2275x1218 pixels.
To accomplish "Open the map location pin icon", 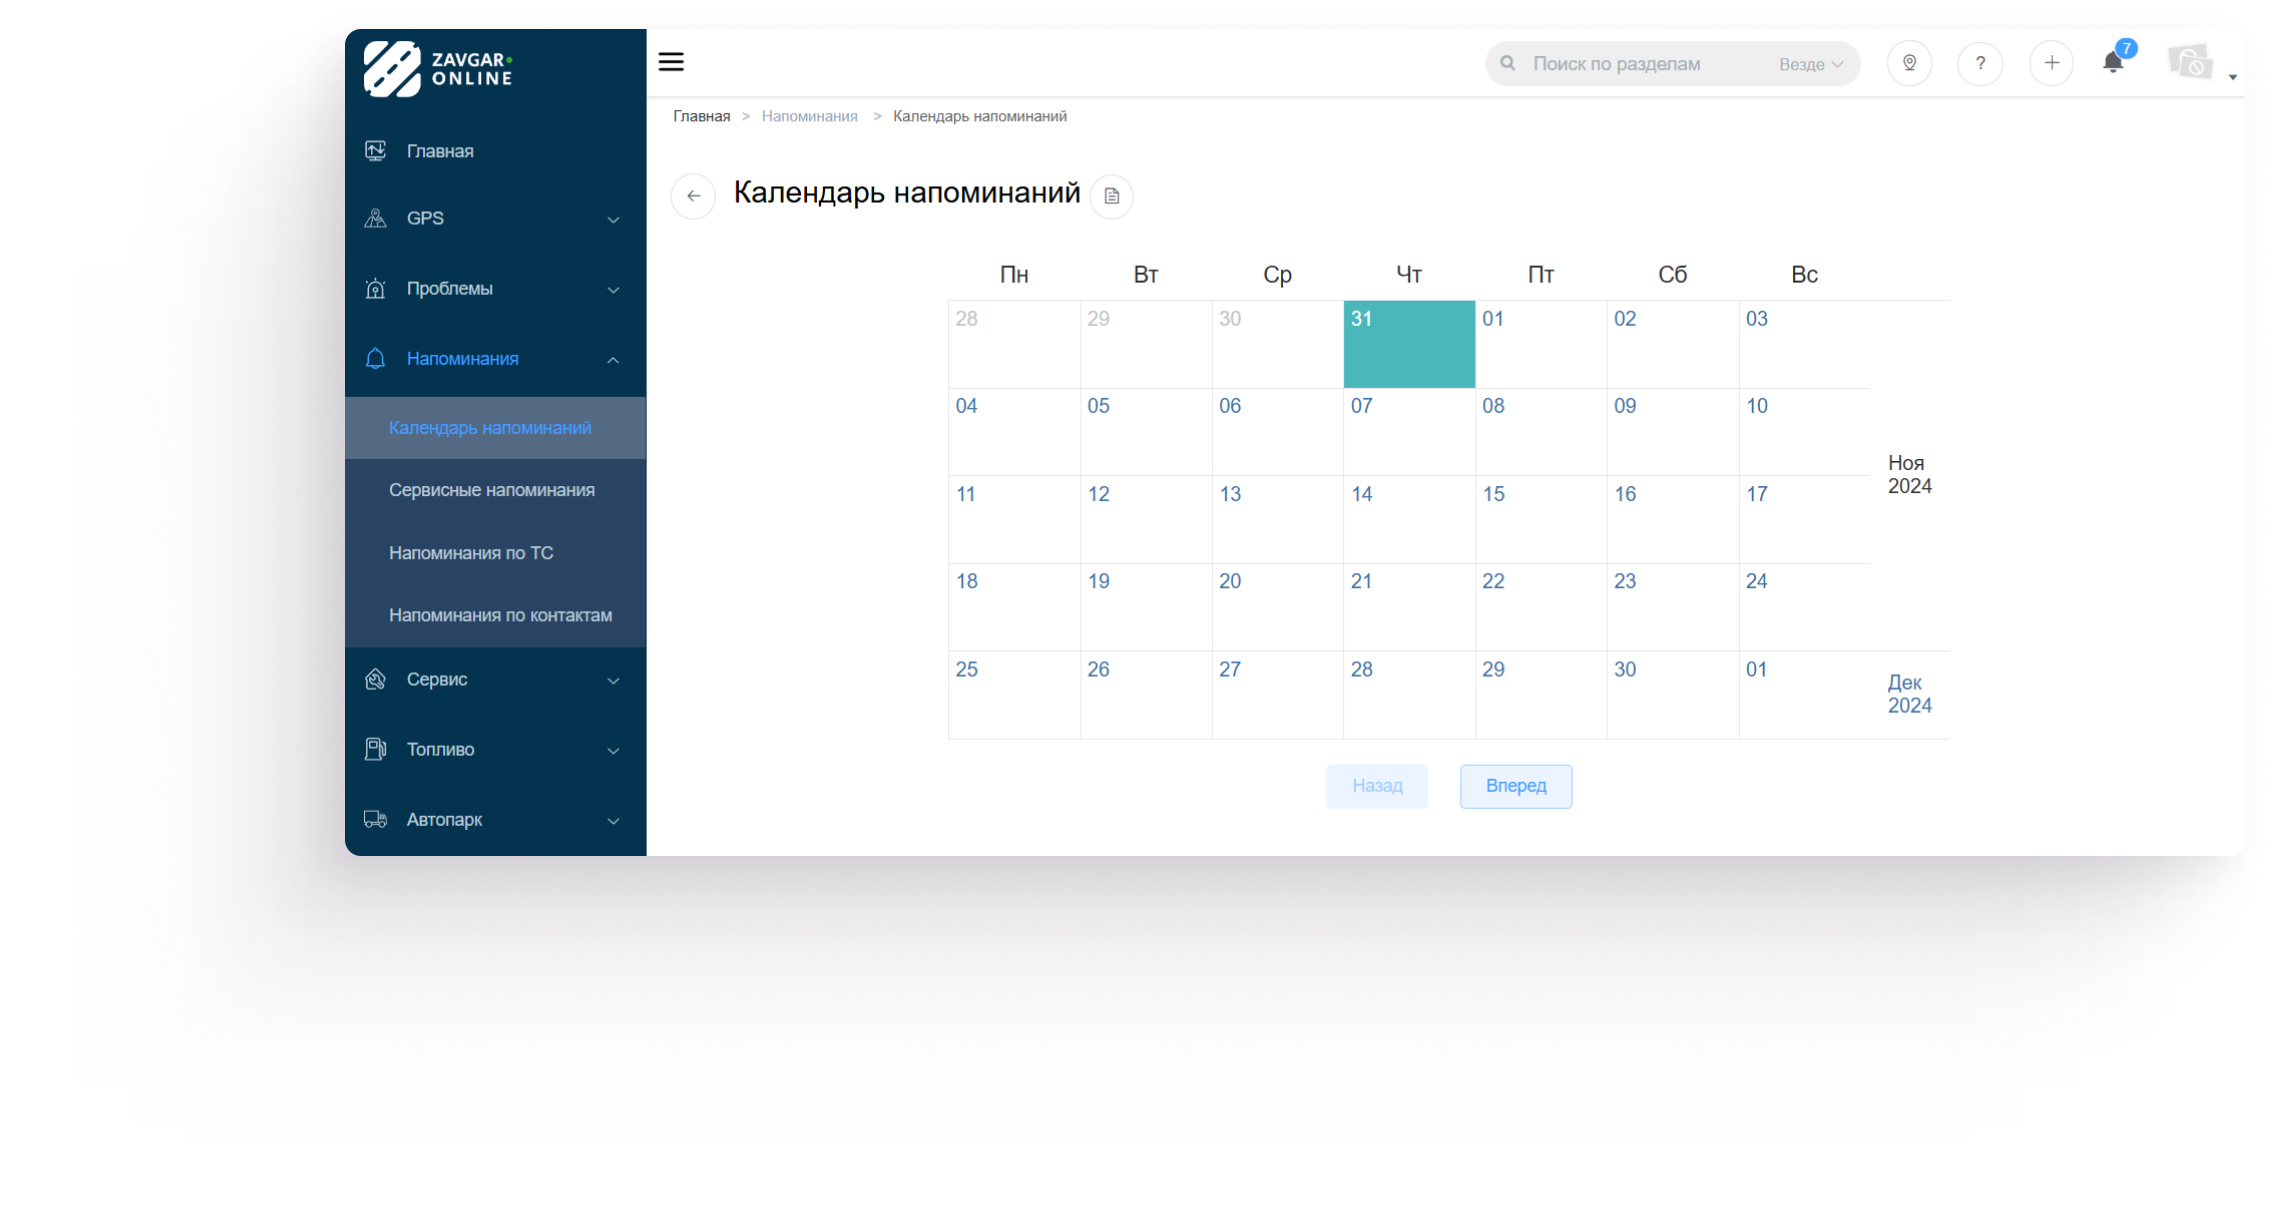I will click(x=1909, y=63).
